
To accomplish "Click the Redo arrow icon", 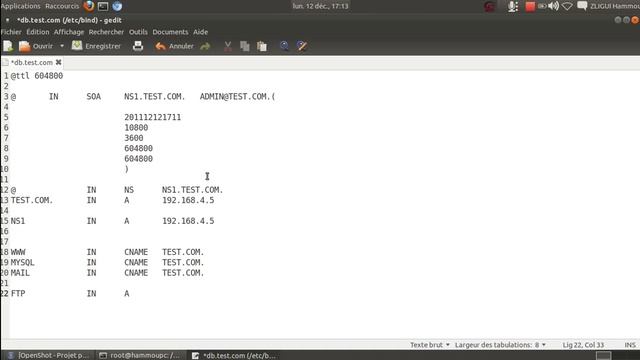I will (205, 47).
